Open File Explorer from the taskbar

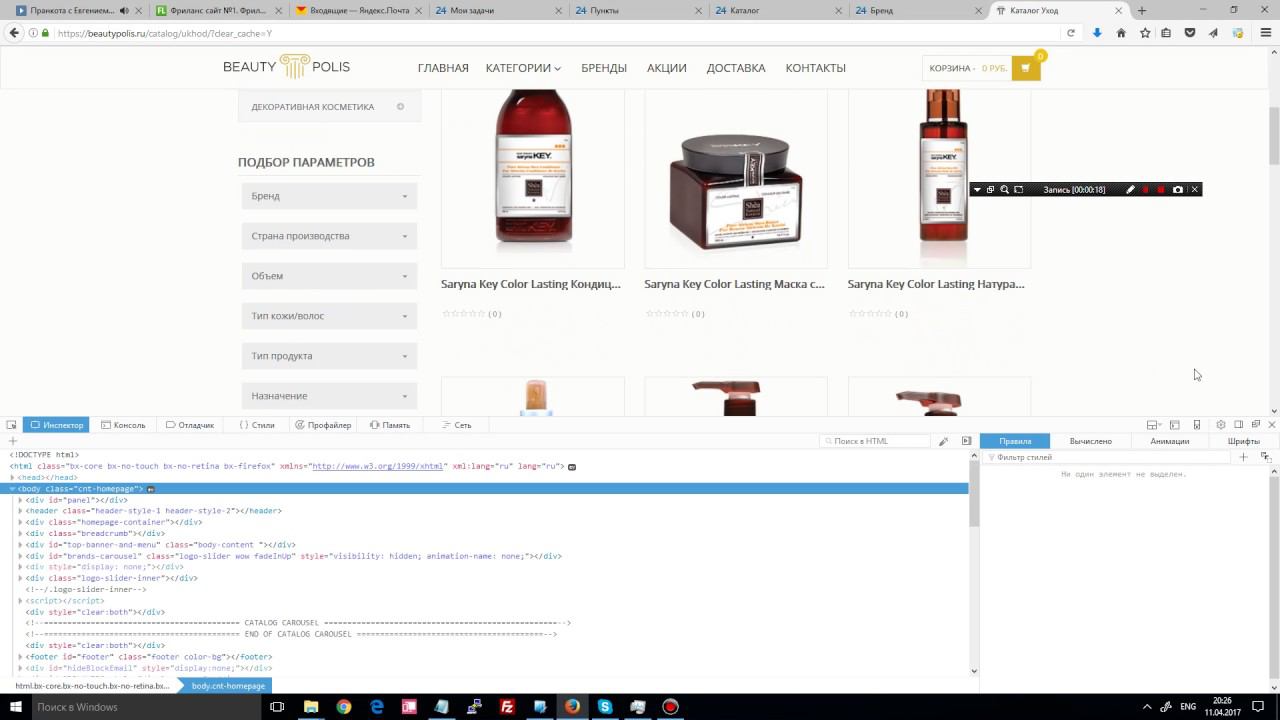pyautogui.click(x=311, y=707)
